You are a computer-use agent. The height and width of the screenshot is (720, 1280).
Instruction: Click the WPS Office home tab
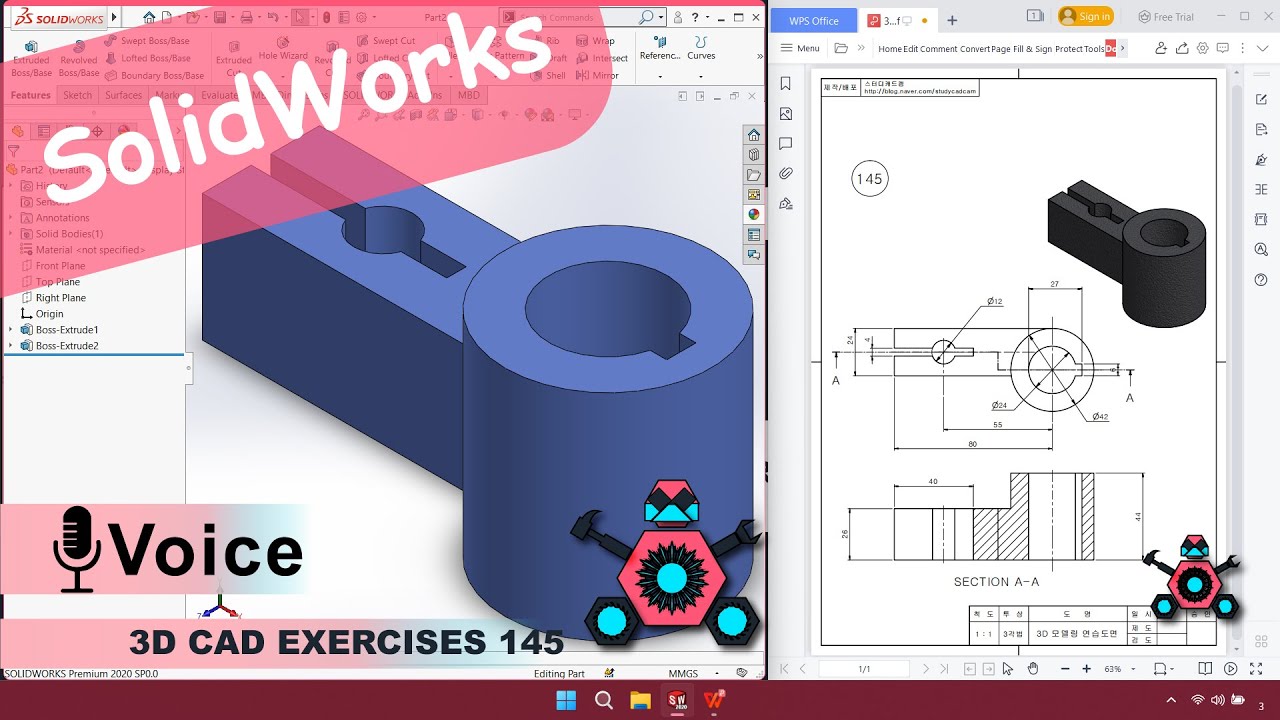click(x=812, y=20)
